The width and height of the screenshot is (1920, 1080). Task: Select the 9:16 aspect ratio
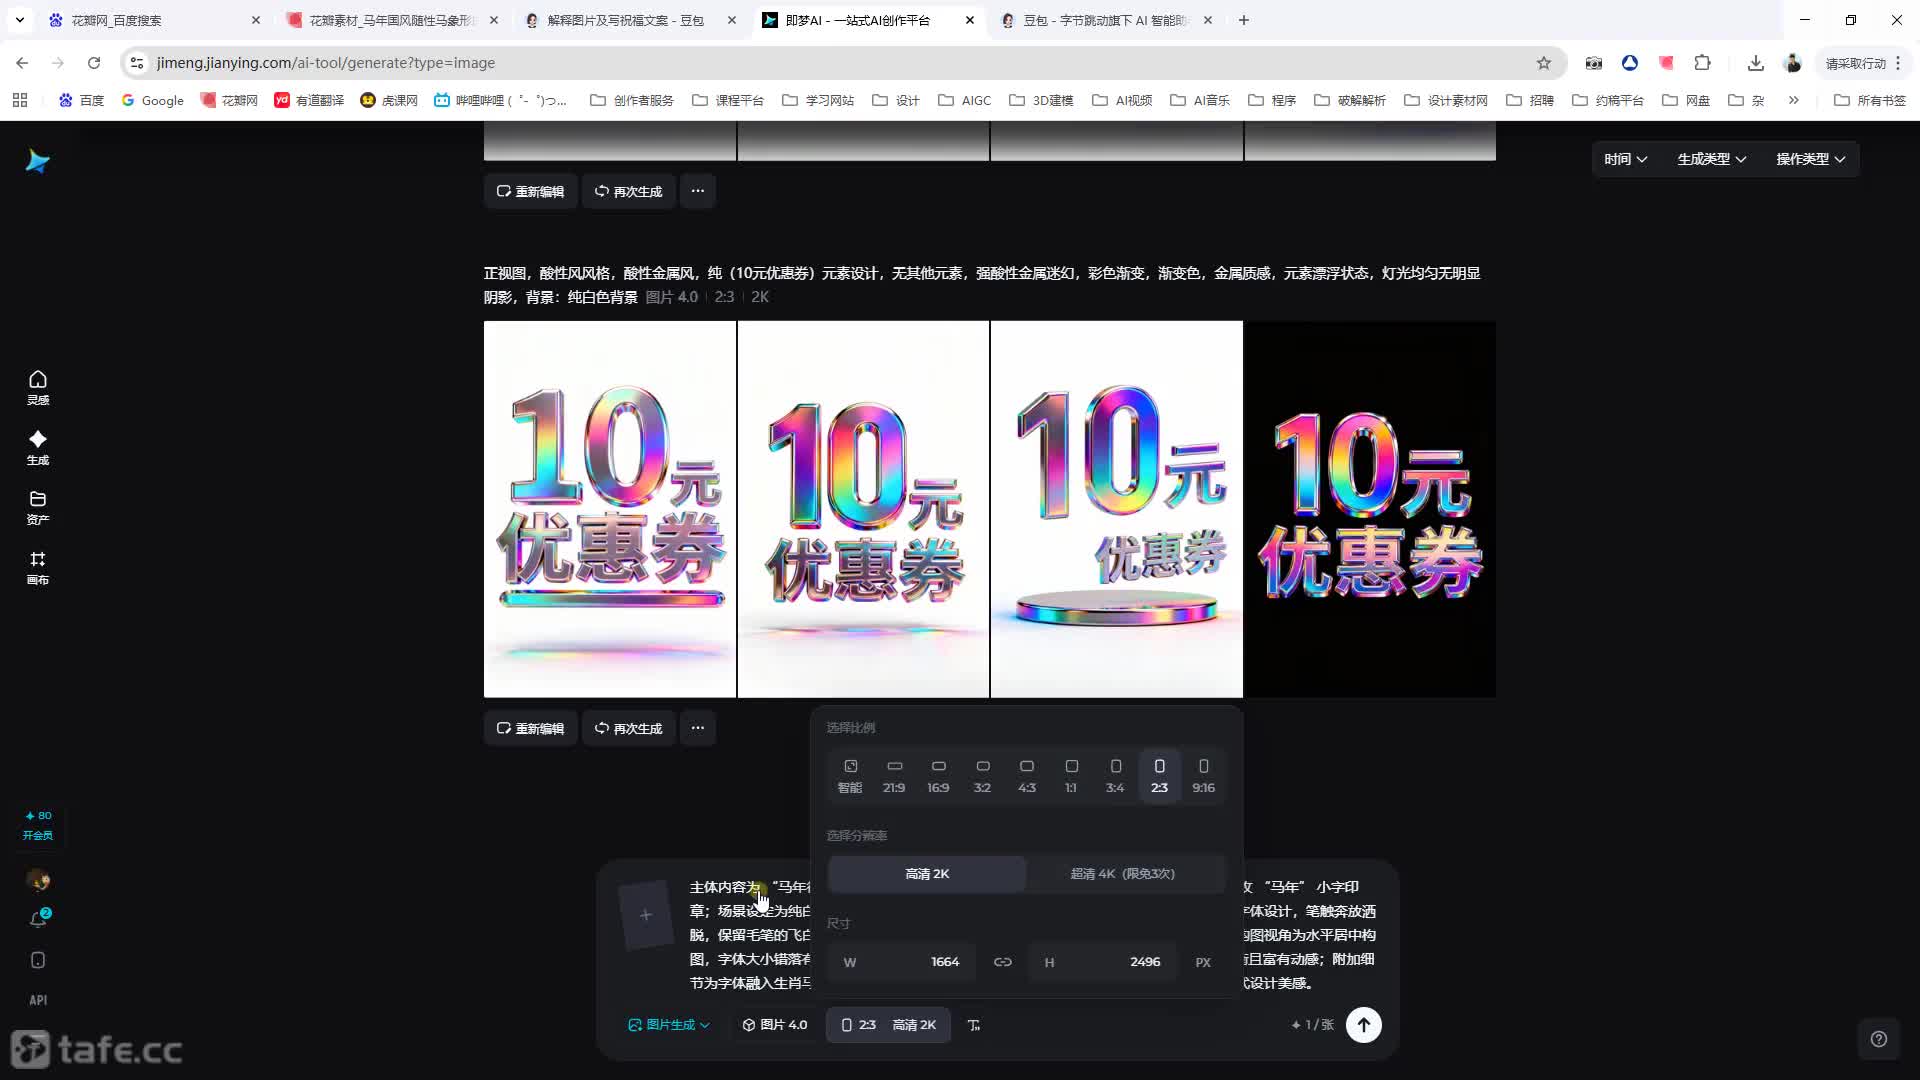[x=1203, y=776]
